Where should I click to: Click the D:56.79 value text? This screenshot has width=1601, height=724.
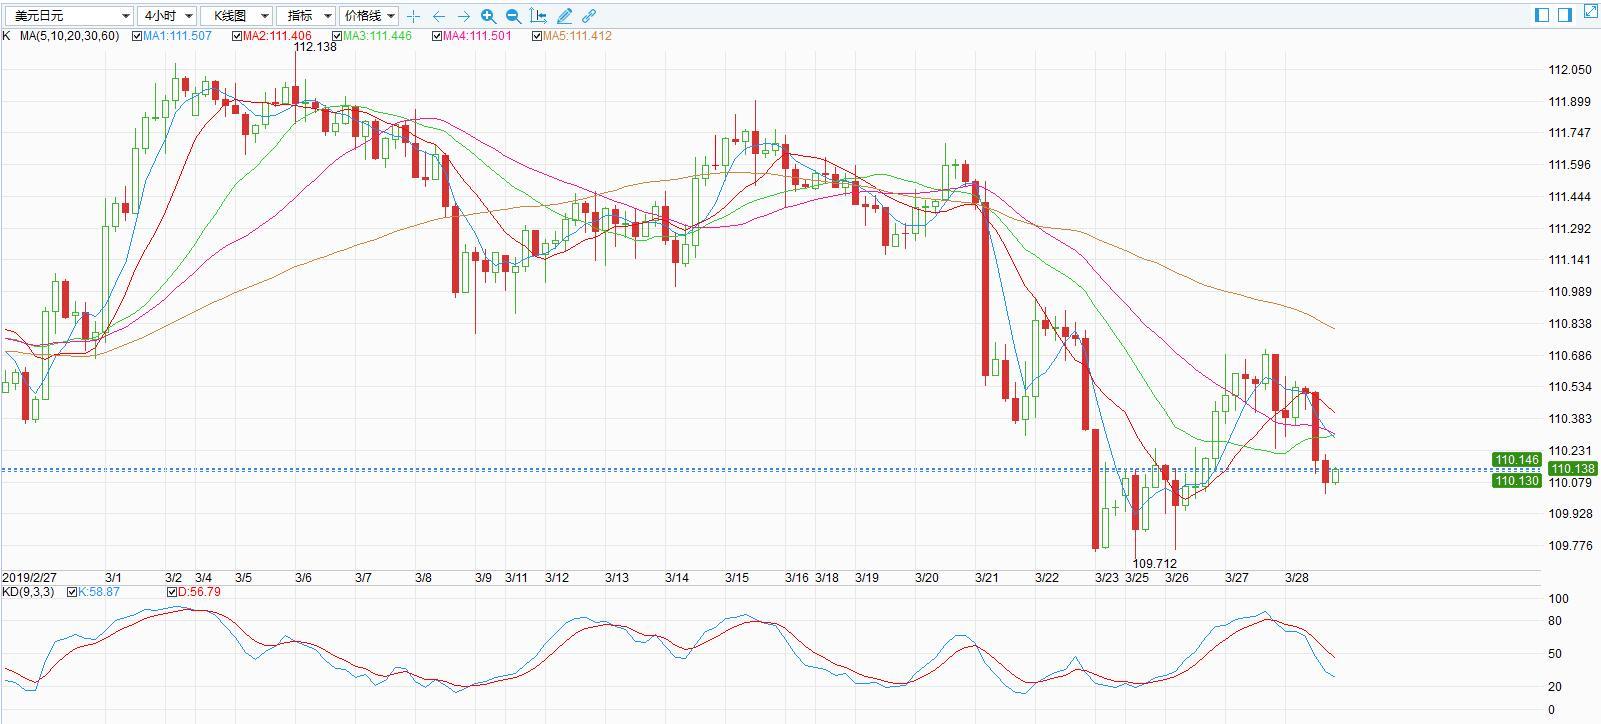coord(199,592)
